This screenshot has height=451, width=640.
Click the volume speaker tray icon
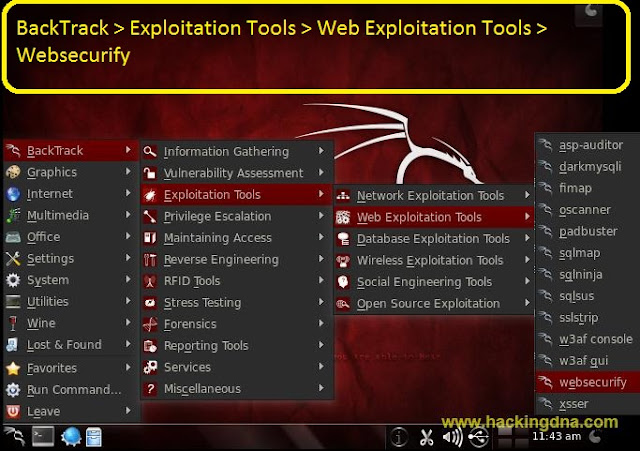click(x=452, y=438)
